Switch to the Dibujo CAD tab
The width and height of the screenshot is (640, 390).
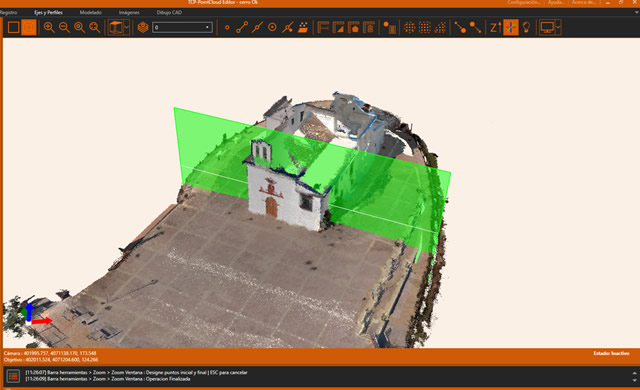tap(169, 12)
